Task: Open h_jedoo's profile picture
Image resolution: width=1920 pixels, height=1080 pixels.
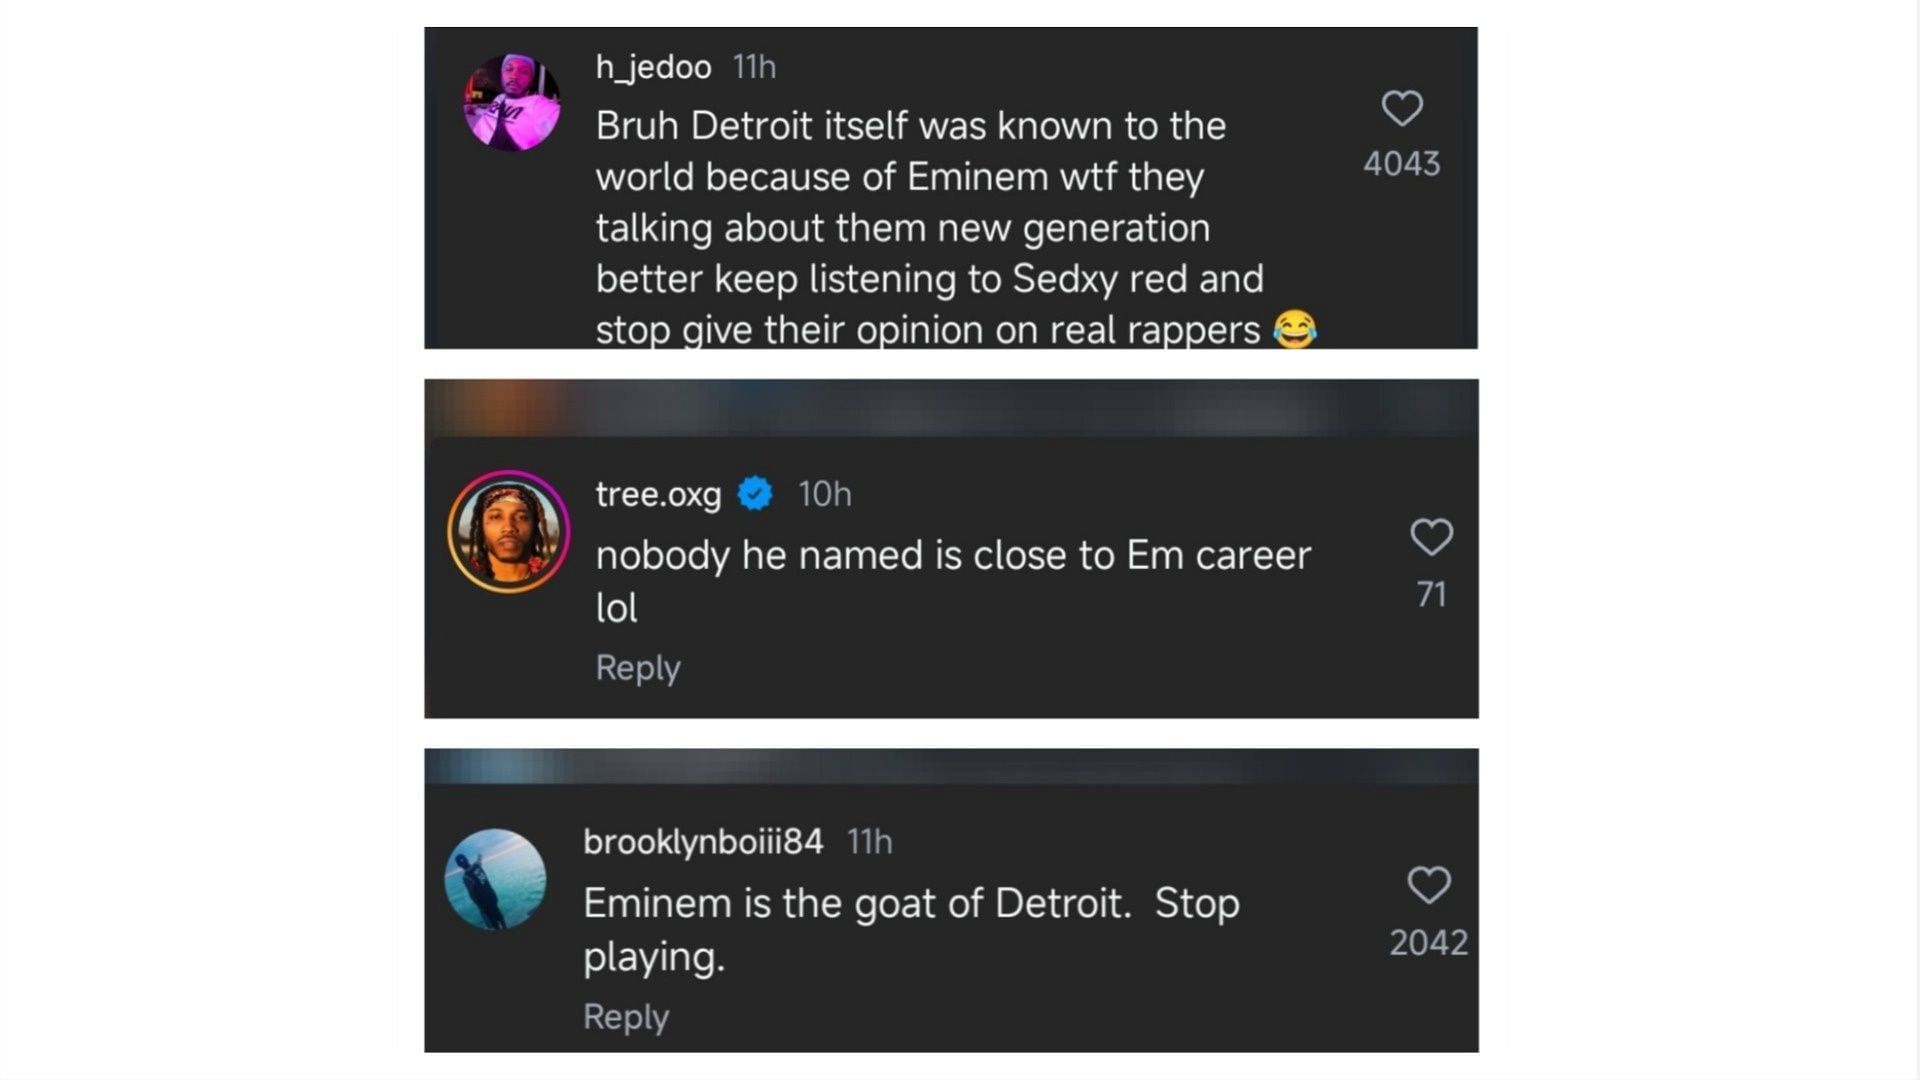Action: click(511, 102)
